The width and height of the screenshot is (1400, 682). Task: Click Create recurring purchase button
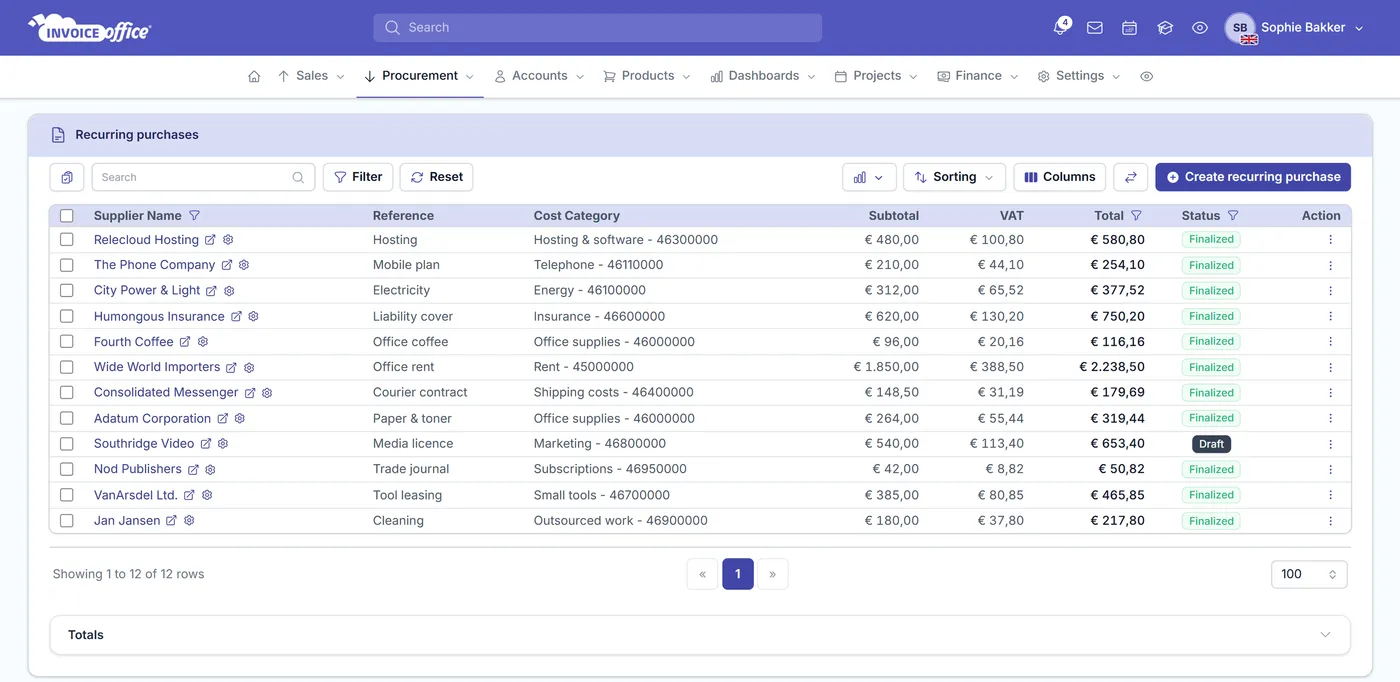tap(1253, 177)
